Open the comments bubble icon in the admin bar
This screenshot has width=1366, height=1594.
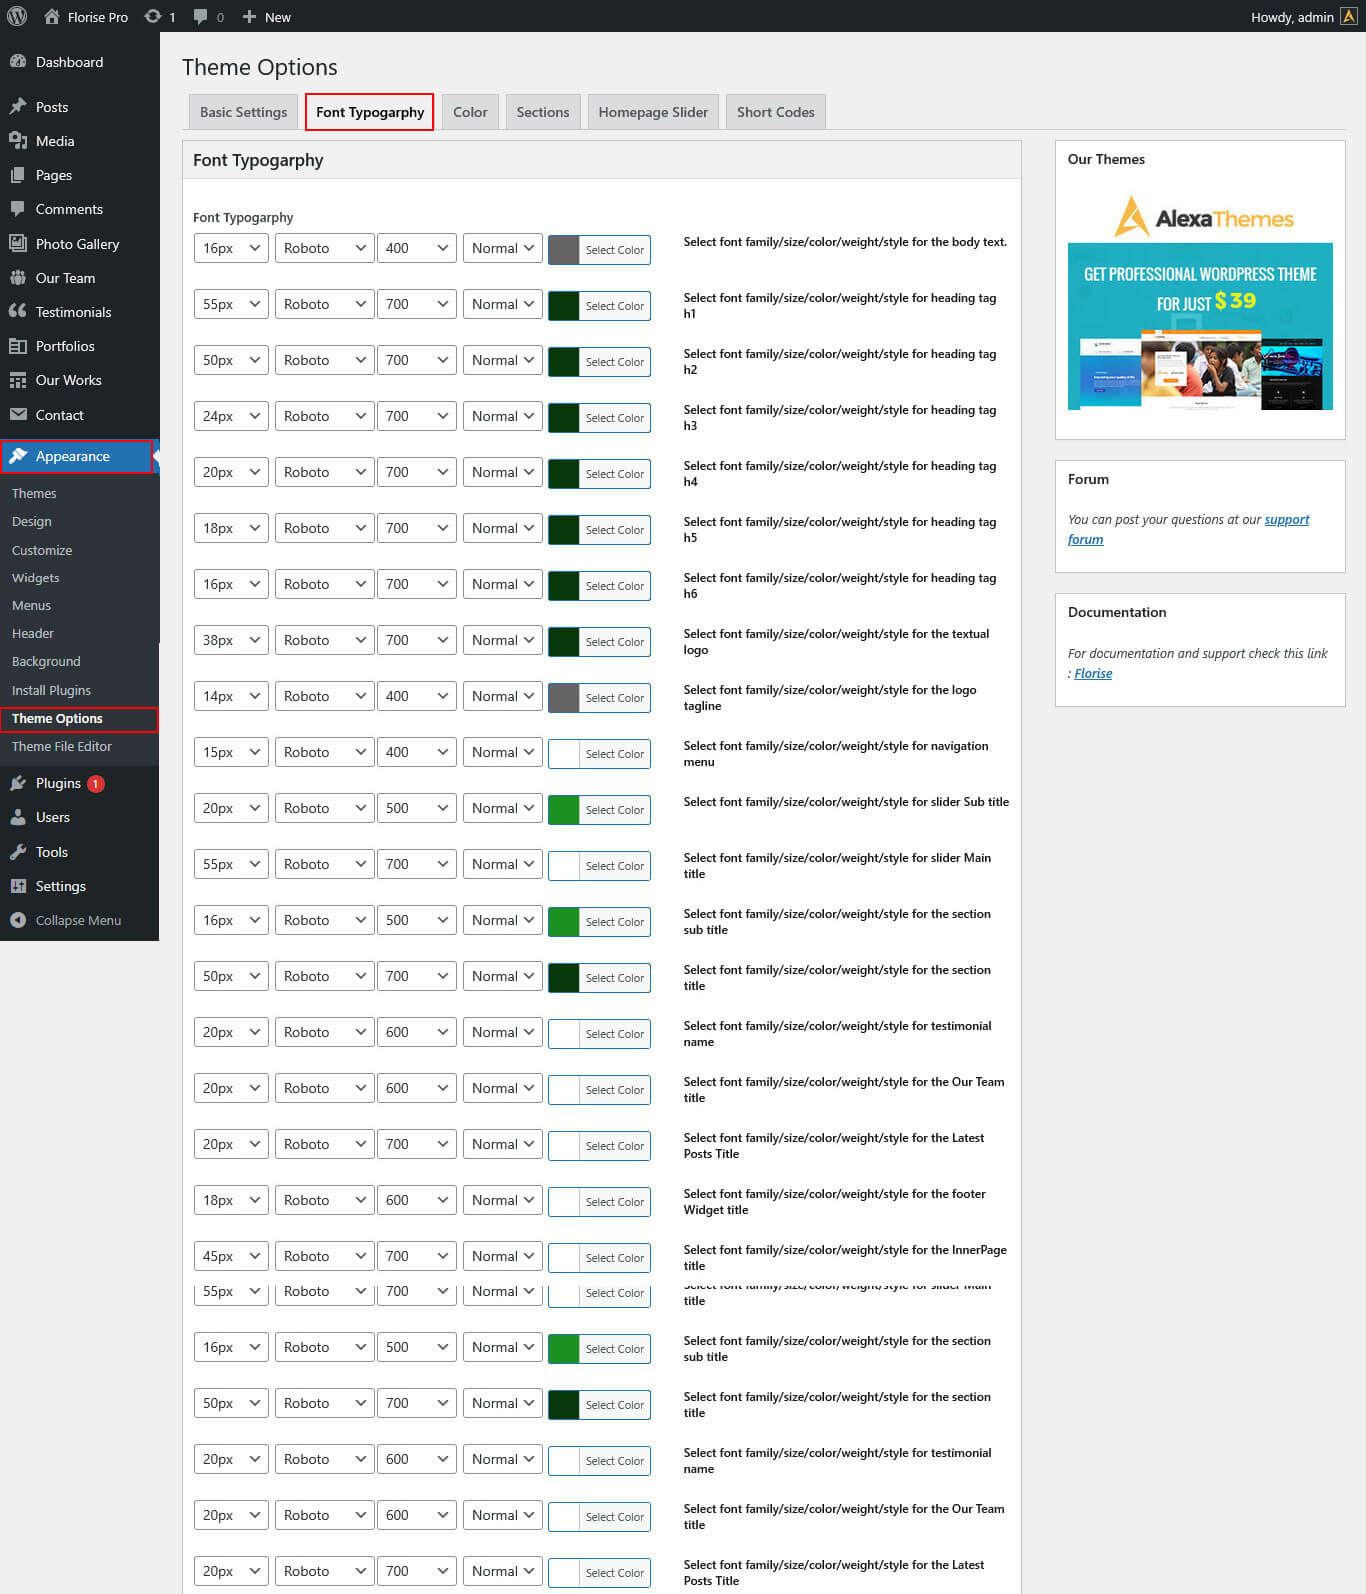[x=201, y=17]
